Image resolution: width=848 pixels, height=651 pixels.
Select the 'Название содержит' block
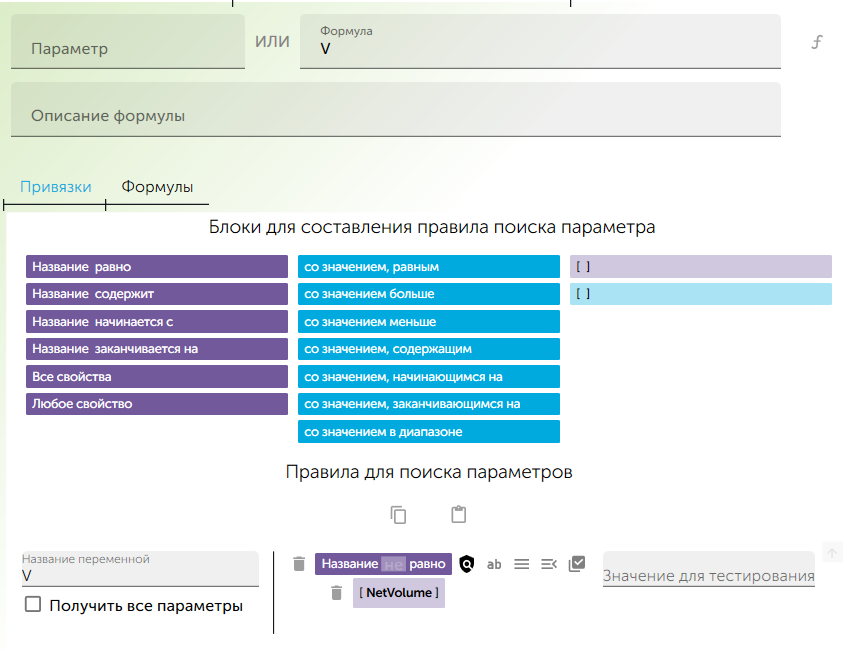pos(156,294)
